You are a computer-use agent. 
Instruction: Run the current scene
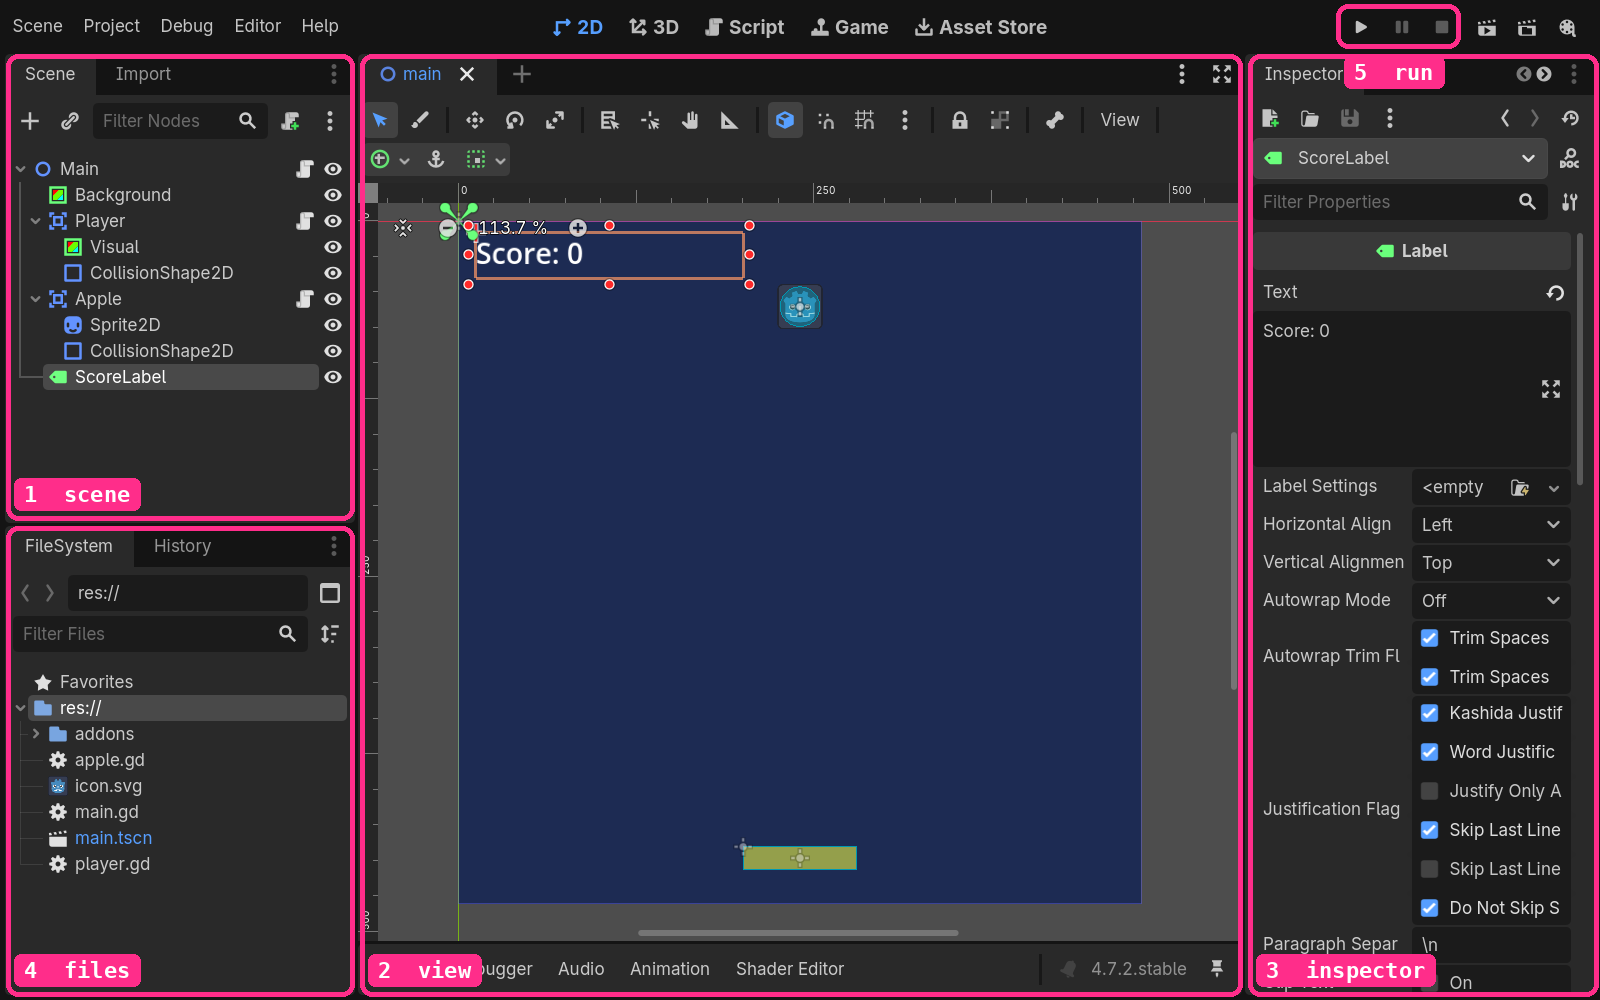click(x=1487, y=28)
